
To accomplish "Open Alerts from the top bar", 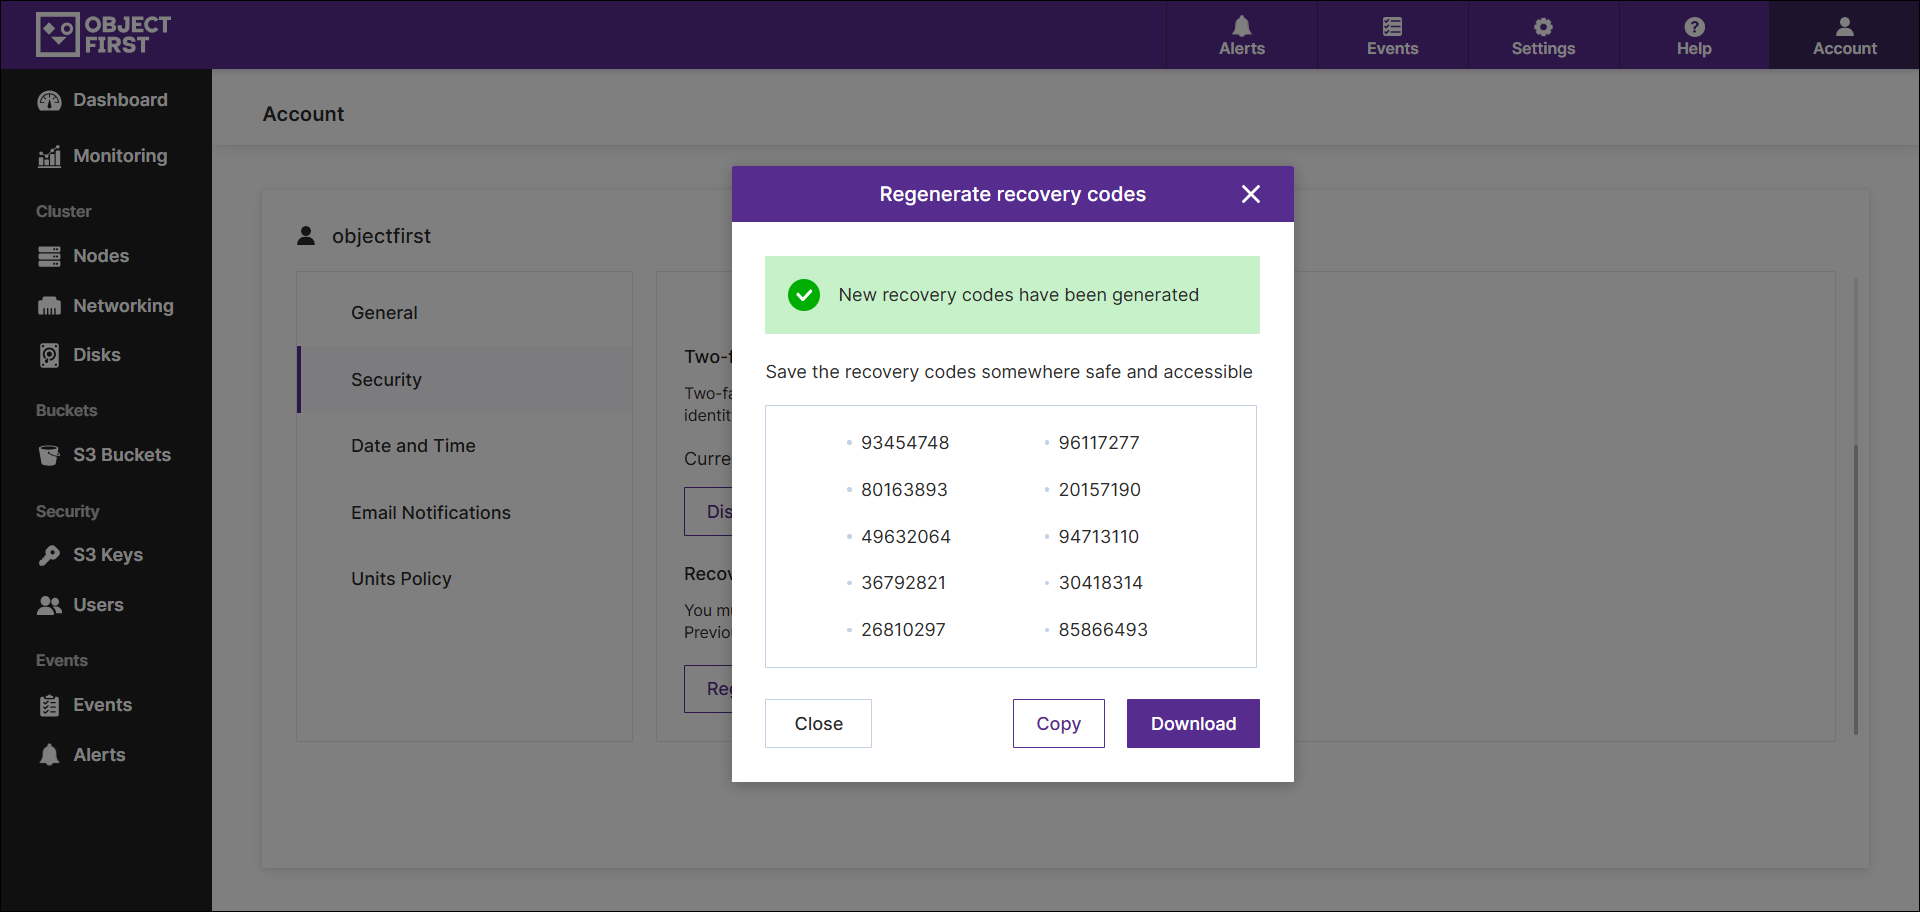I will (x=1241, y=35).
